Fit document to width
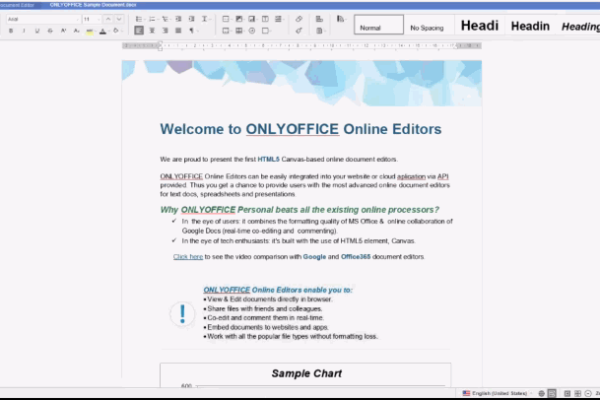This screenshot has width=600, height=400. (x=577, y=393)
